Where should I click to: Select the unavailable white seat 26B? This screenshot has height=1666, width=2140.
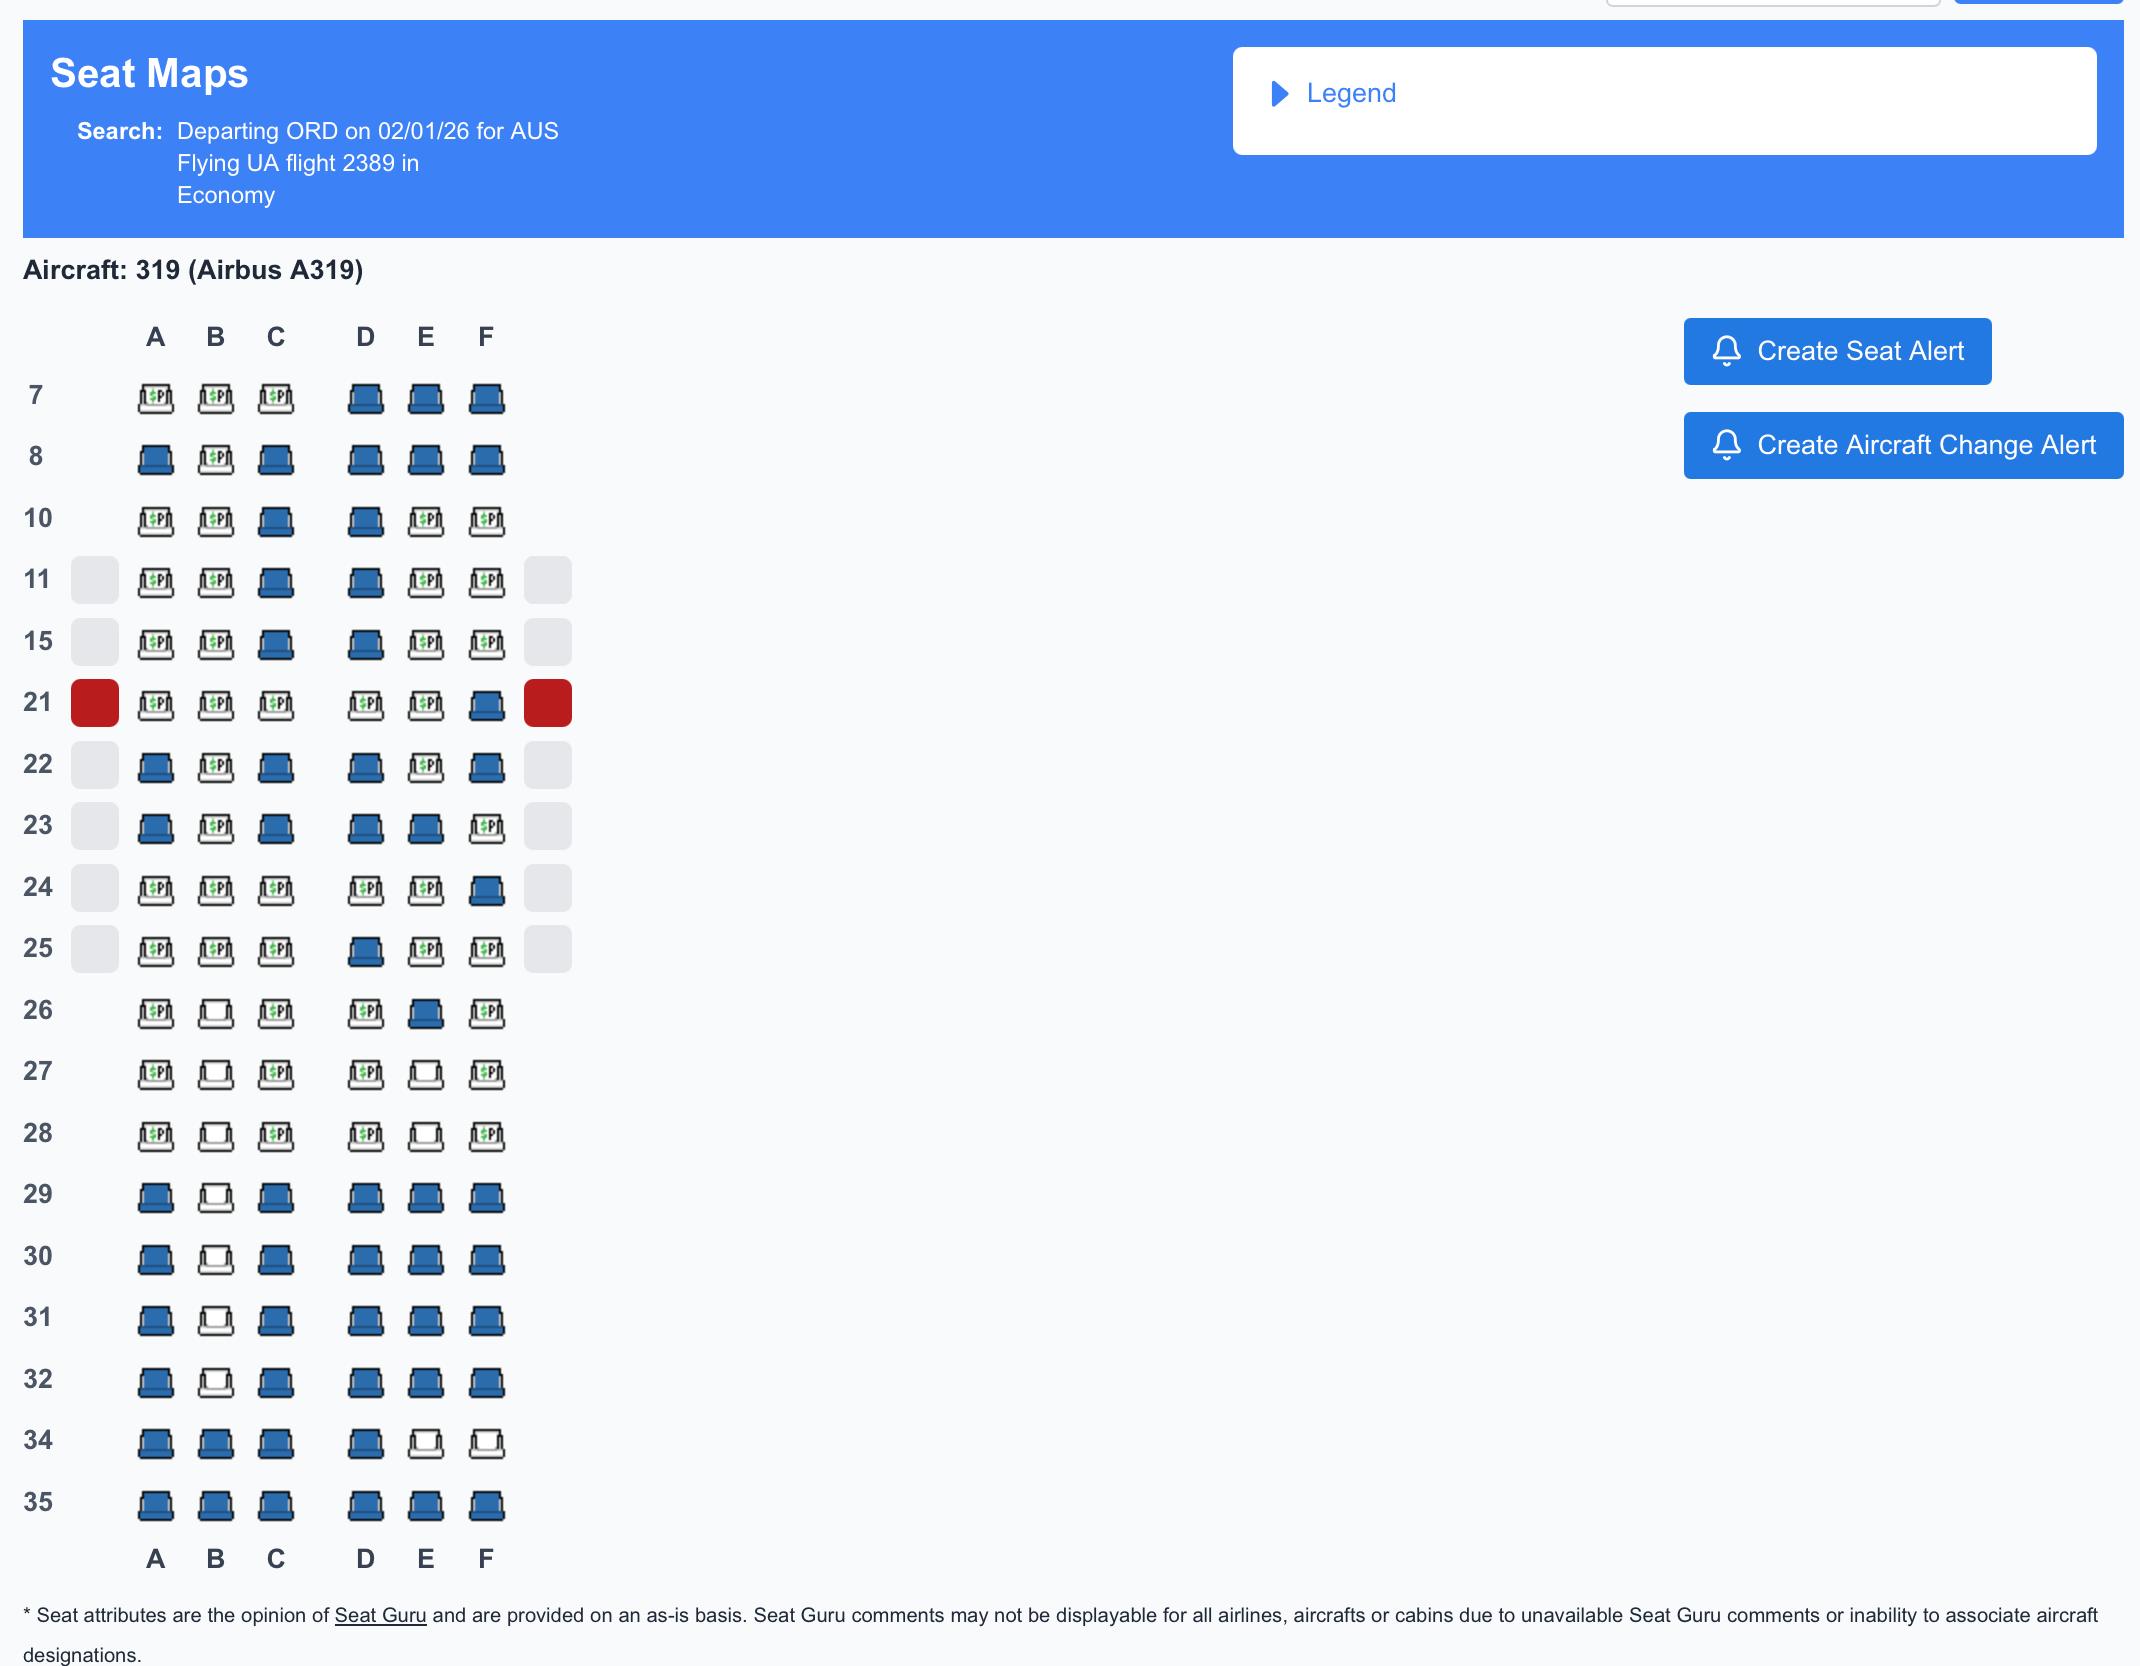[x=215, y=1012]
